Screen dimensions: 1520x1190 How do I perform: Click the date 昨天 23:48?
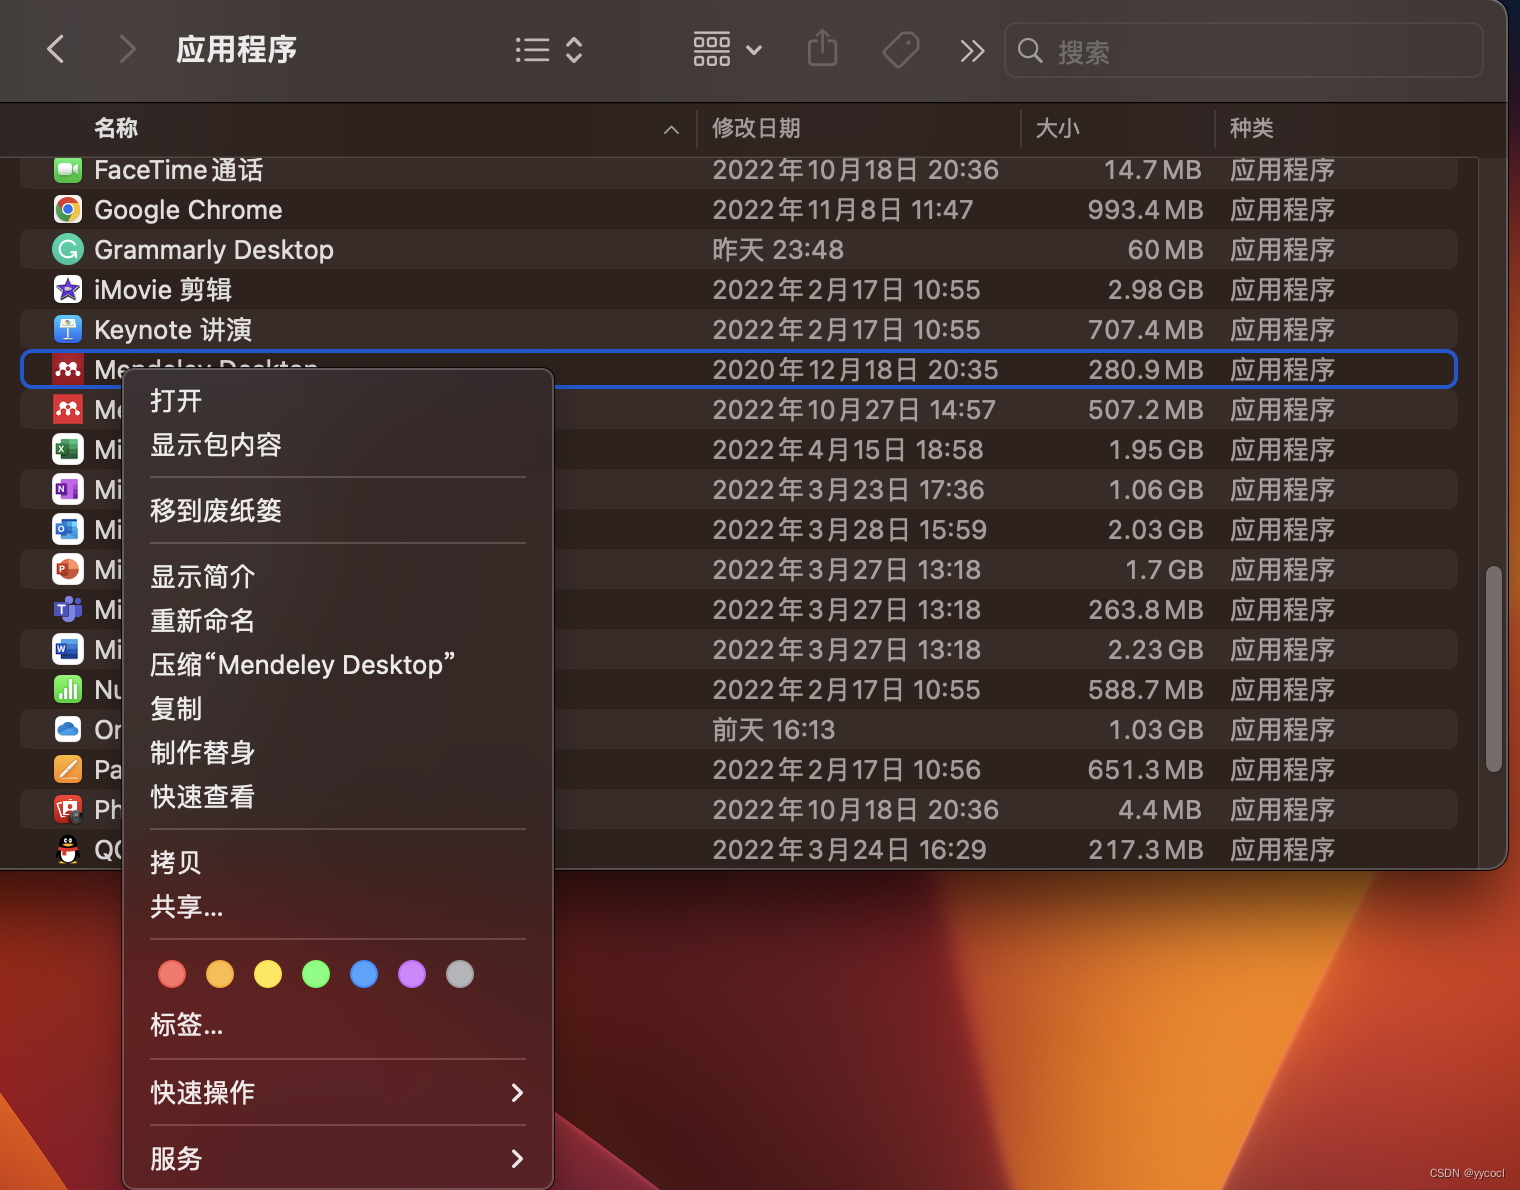point(778,250)
